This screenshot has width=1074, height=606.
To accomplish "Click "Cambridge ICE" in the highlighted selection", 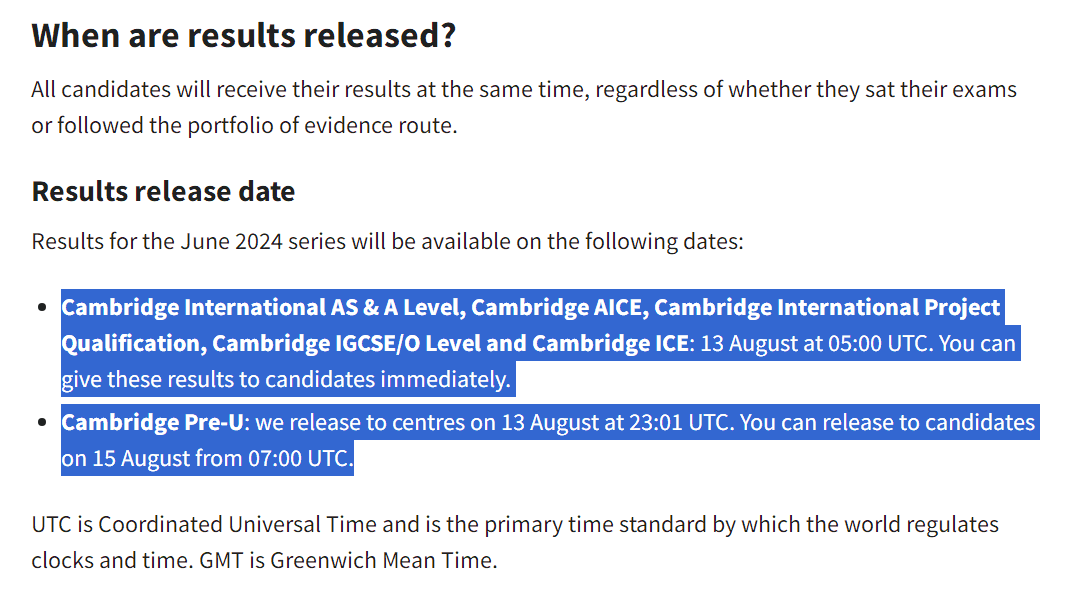I will (610, 343).
